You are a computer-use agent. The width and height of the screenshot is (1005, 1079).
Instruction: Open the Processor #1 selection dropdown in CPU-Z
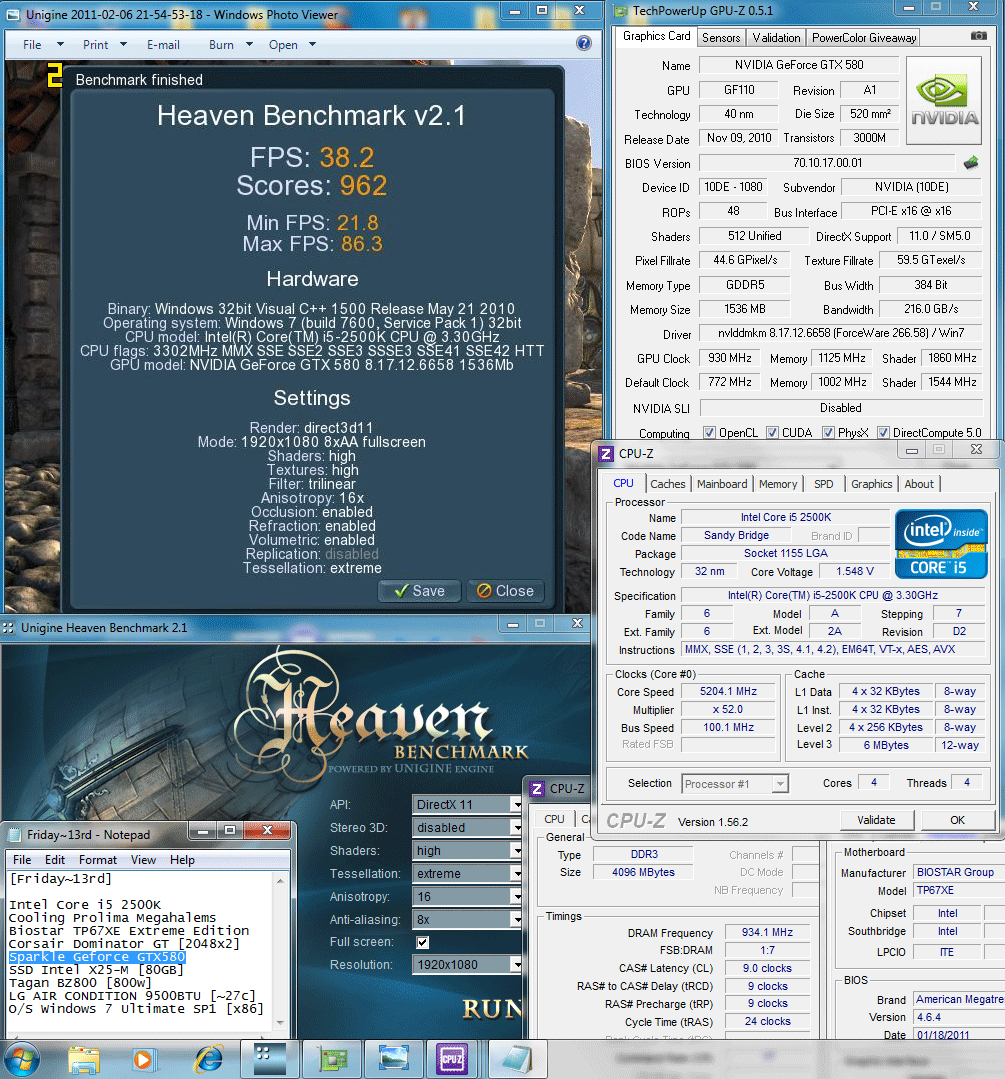[x=735, y=784]
